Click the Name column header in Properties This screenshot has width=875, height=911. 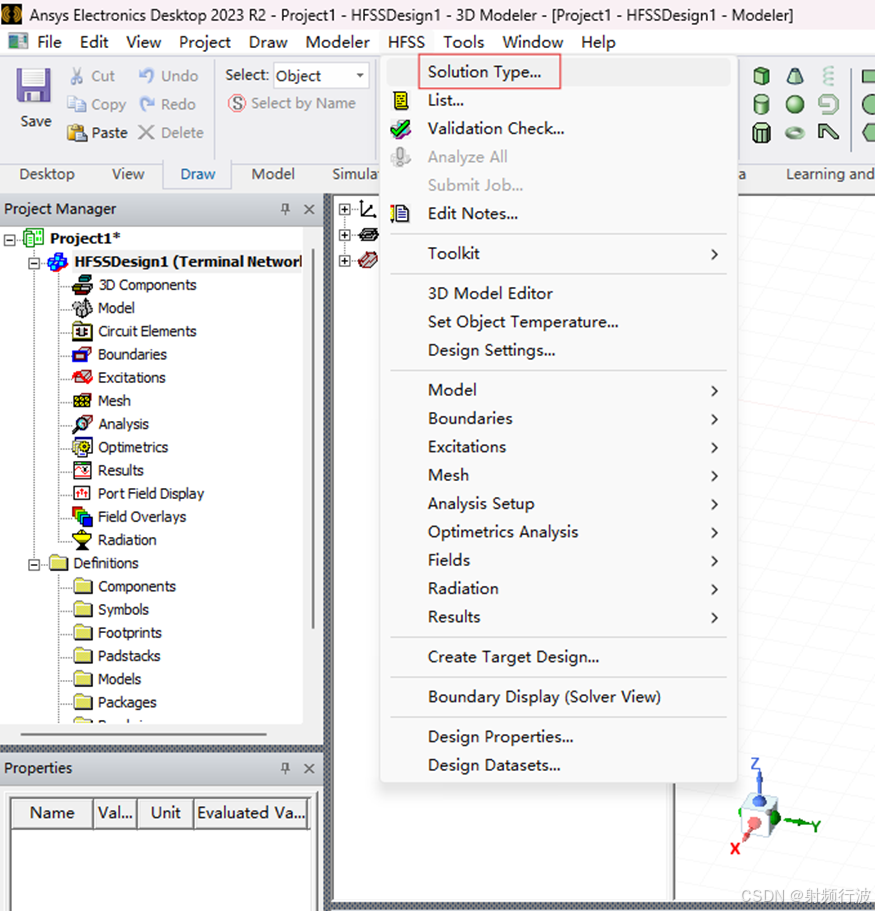pos(52,813)
